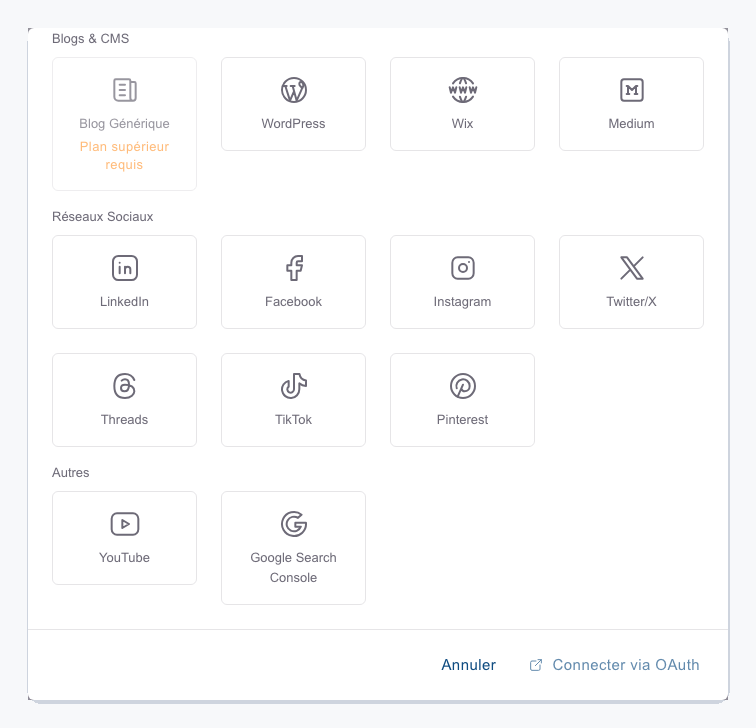The image size is (756, 728).
Task: Pick the YouTube play icon
Action: [125, 524]
